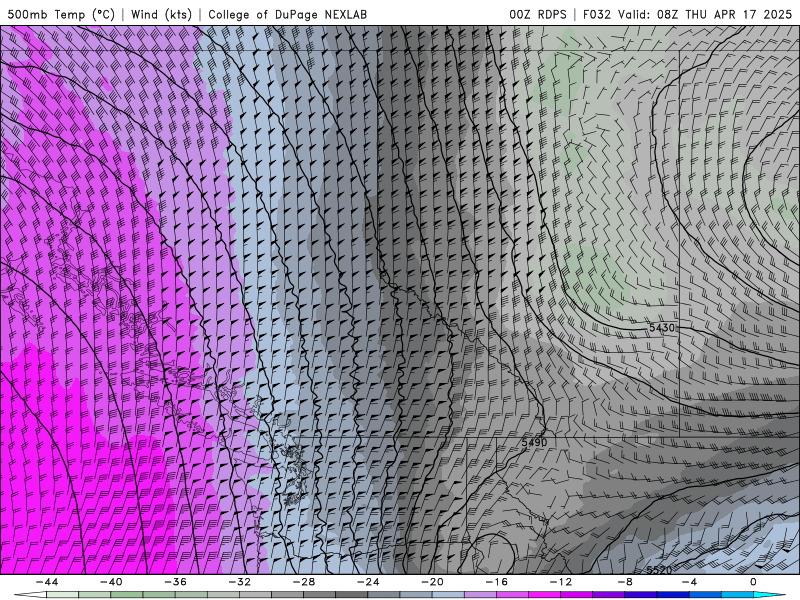Click the -8 colorbar tick label

coord(625,582)
